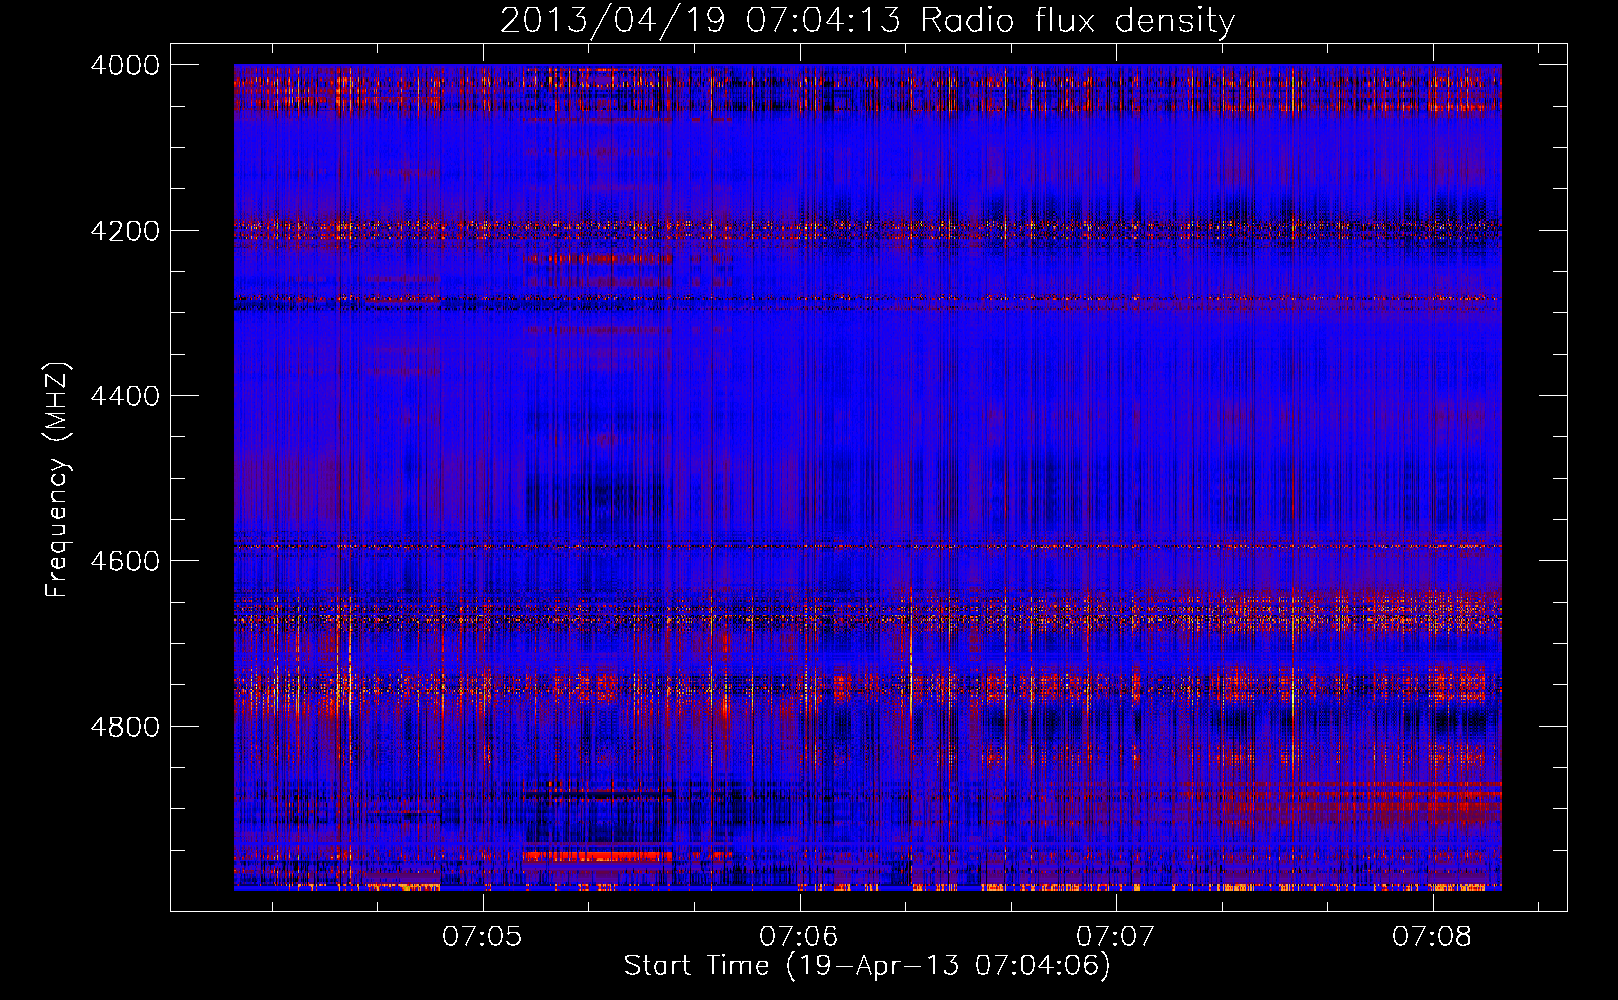Click the 07:07 time tick label
The width and height of the screenshot is (1618, 1000).
point(1115,936)
